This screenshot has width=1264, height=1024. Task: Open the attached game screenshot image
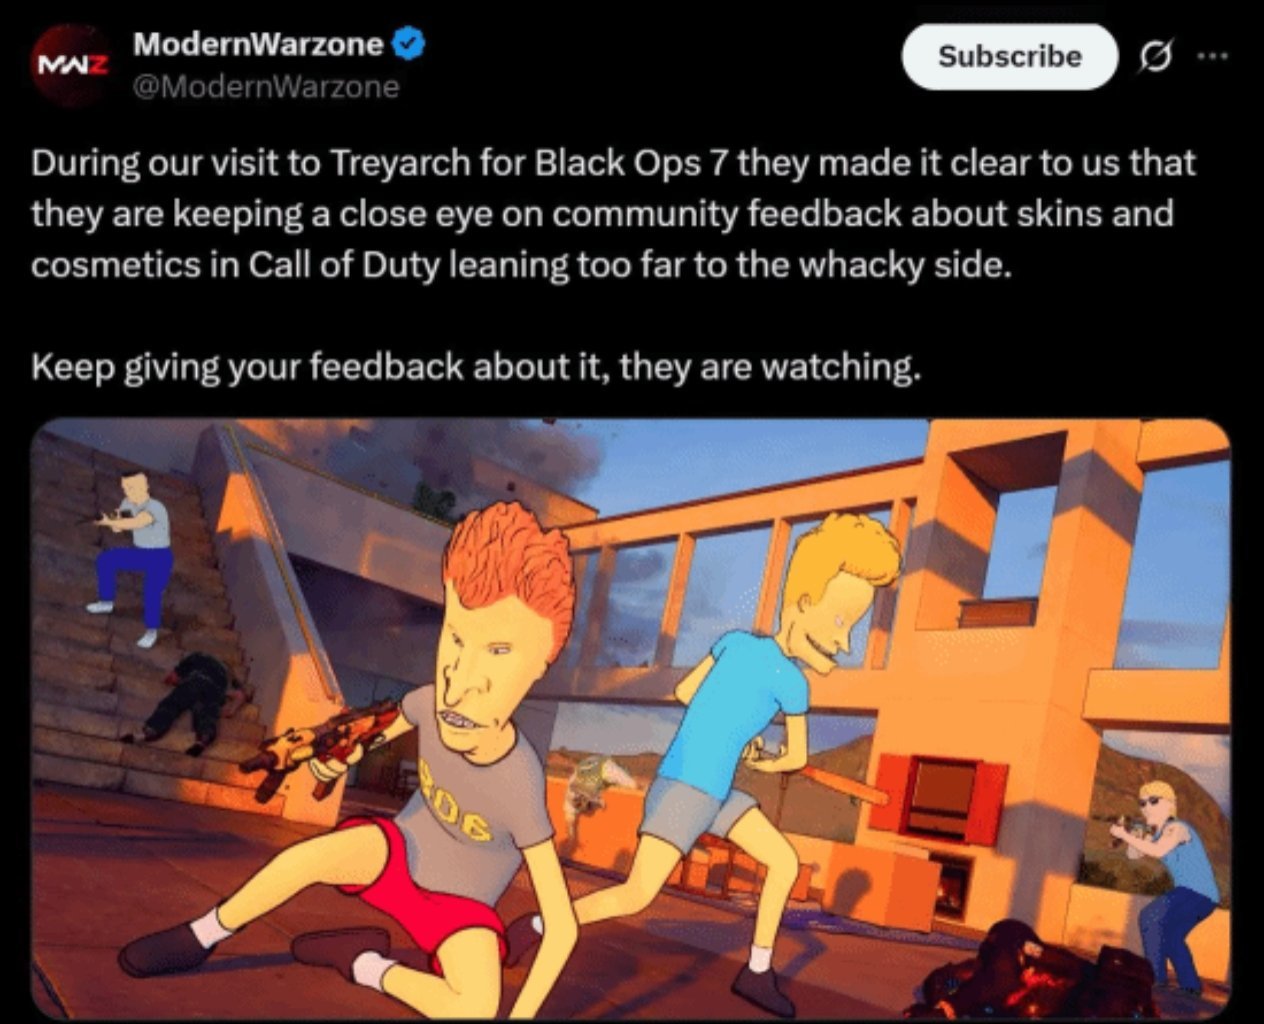click(631, 718)
